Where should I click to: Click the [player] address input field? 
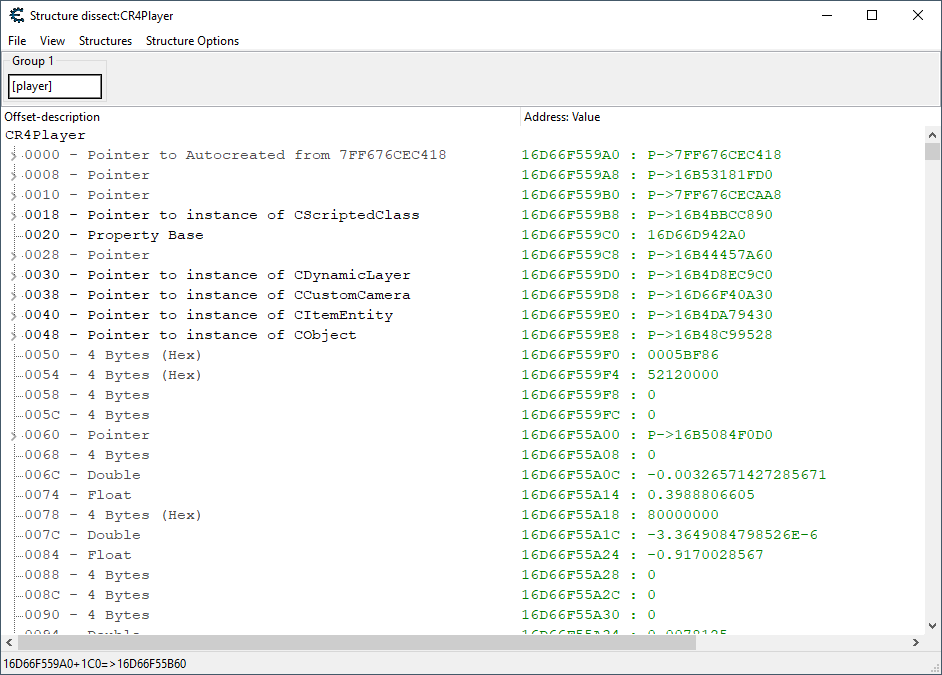[x=55, y=87]
